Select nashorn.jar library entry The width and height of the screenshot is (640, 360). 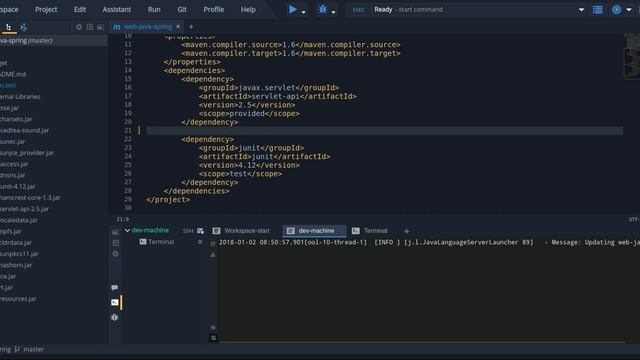coord(16,265)
